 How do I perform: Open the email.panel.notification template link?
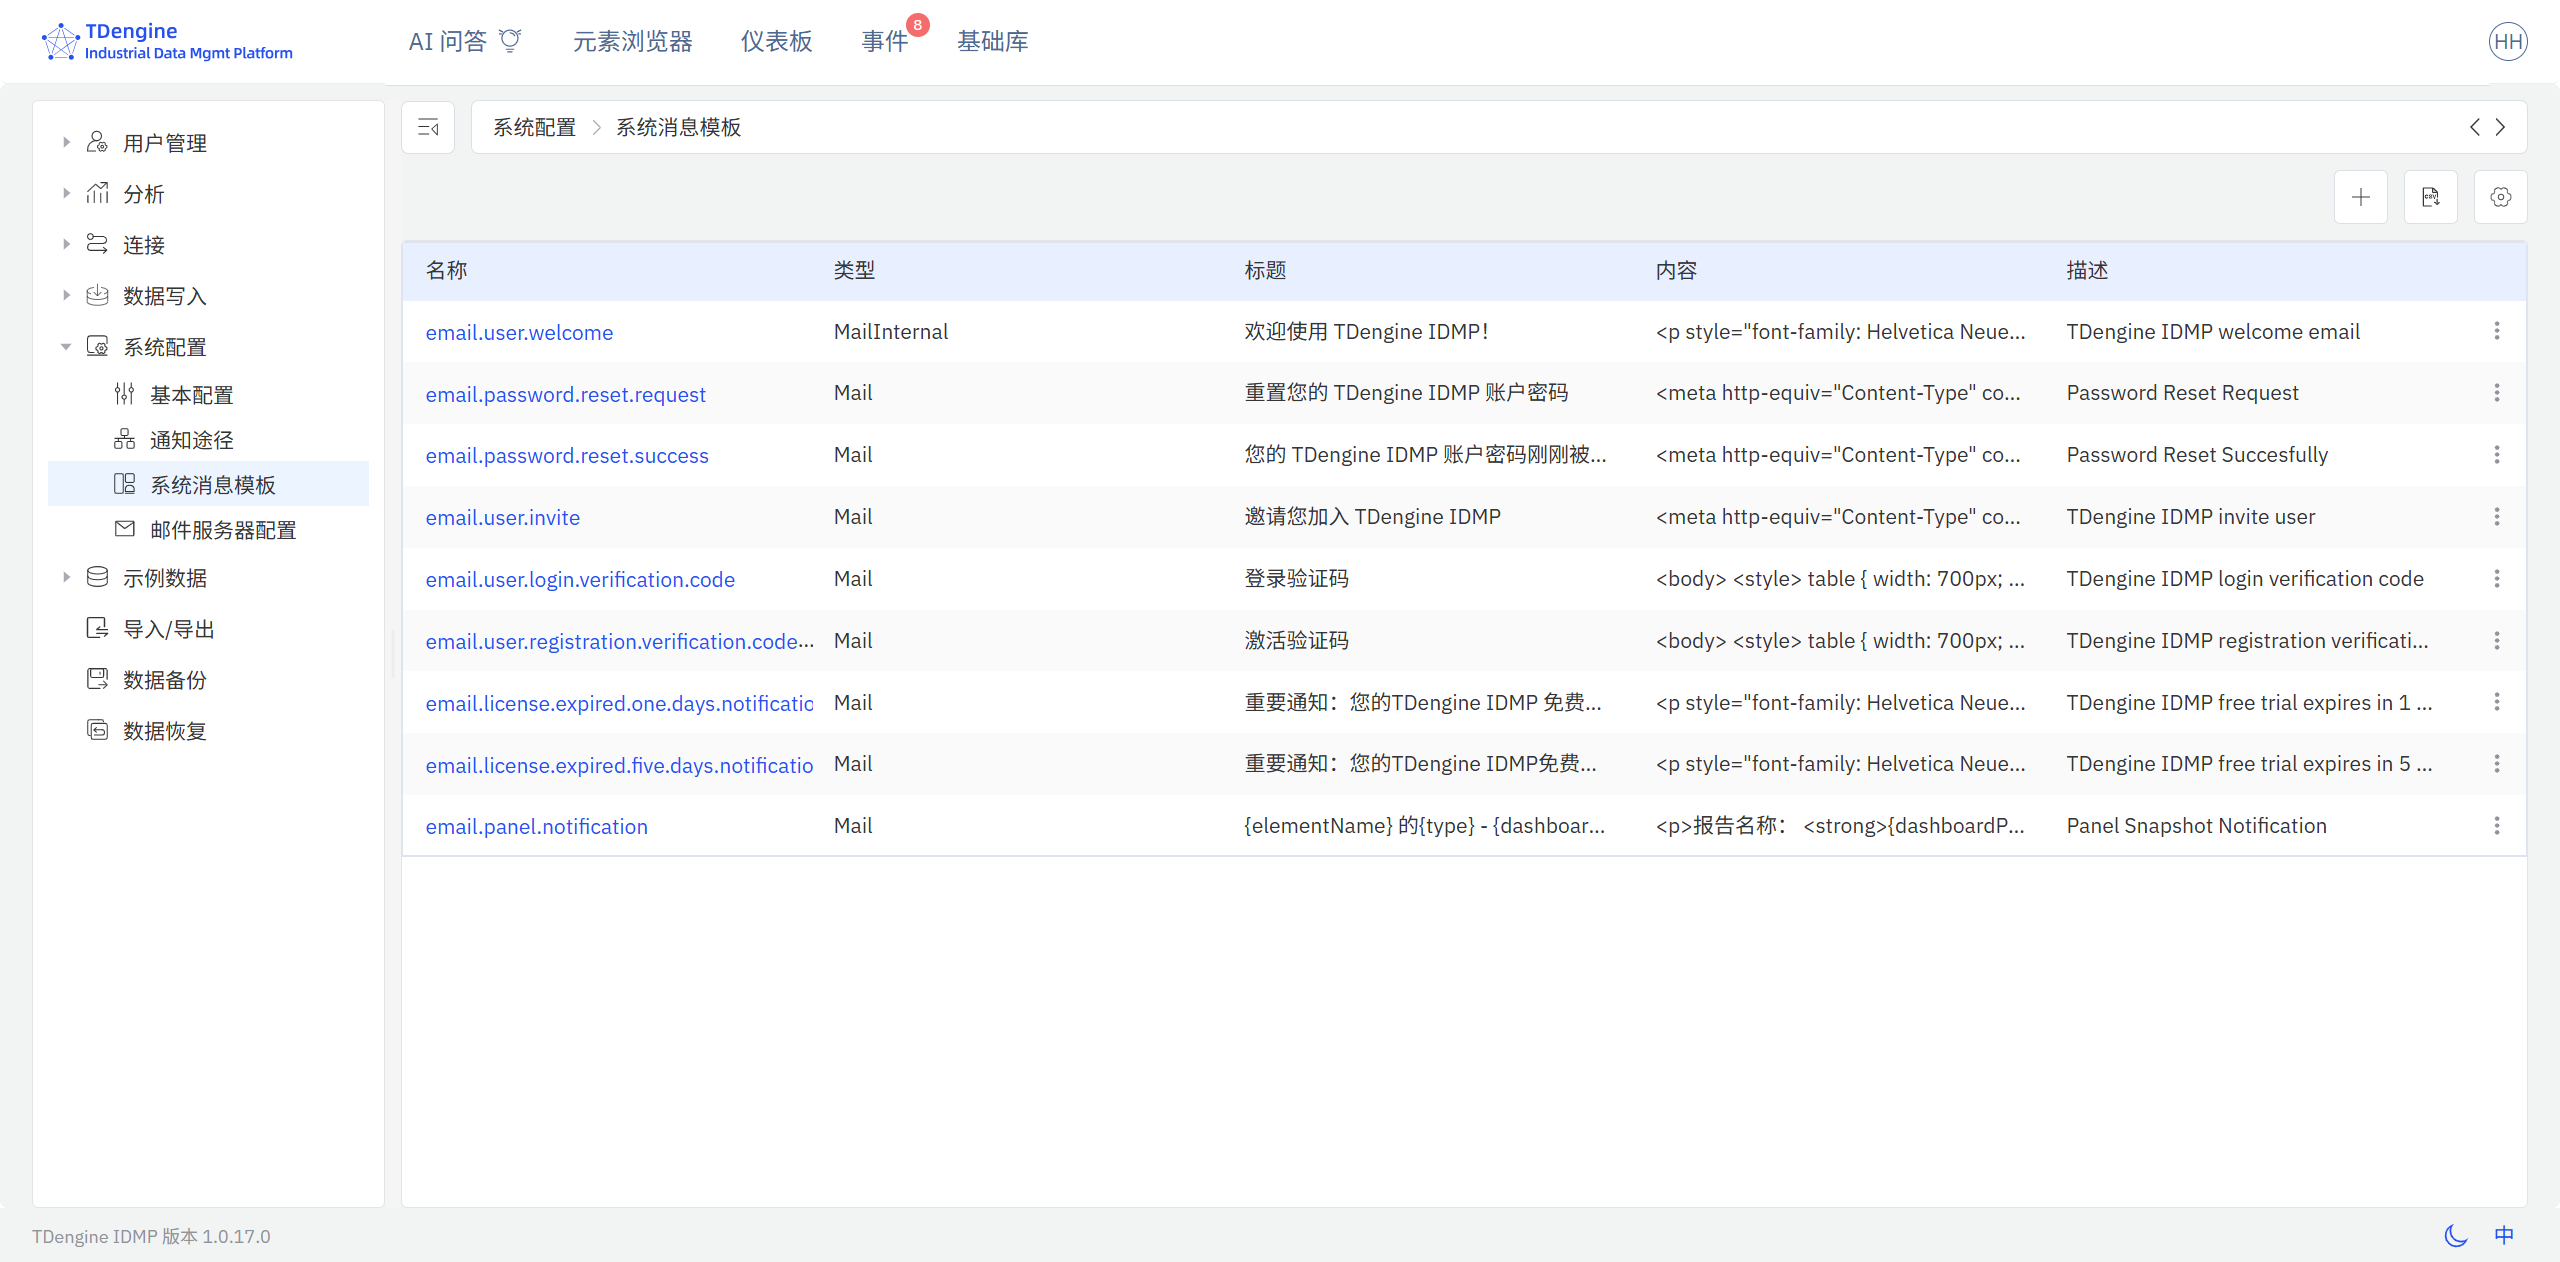(x=536, y=827)
